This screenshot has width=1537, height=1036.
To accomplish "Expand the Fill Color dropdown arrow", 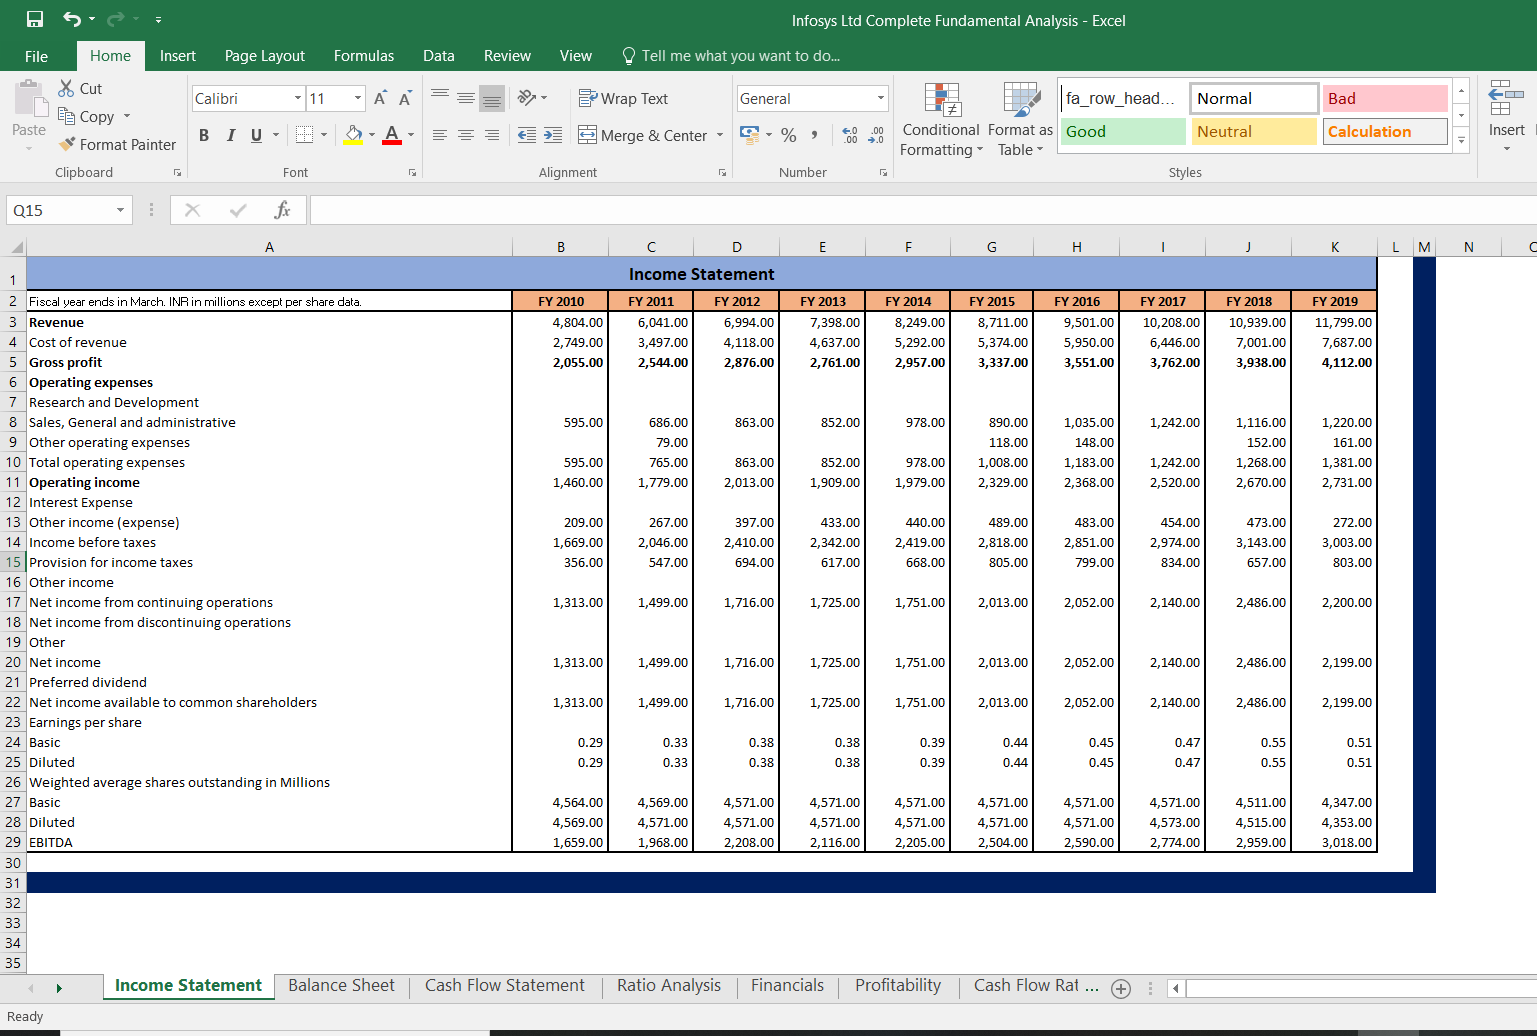I will pos(371,134).
